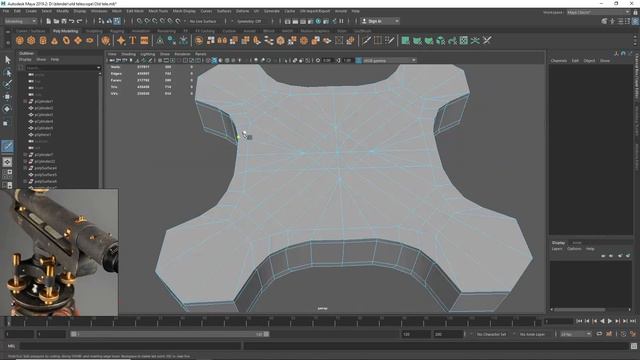Choose the Move tool in the toolbox
The height and width of the screenshot is (360, 640).
7,97
